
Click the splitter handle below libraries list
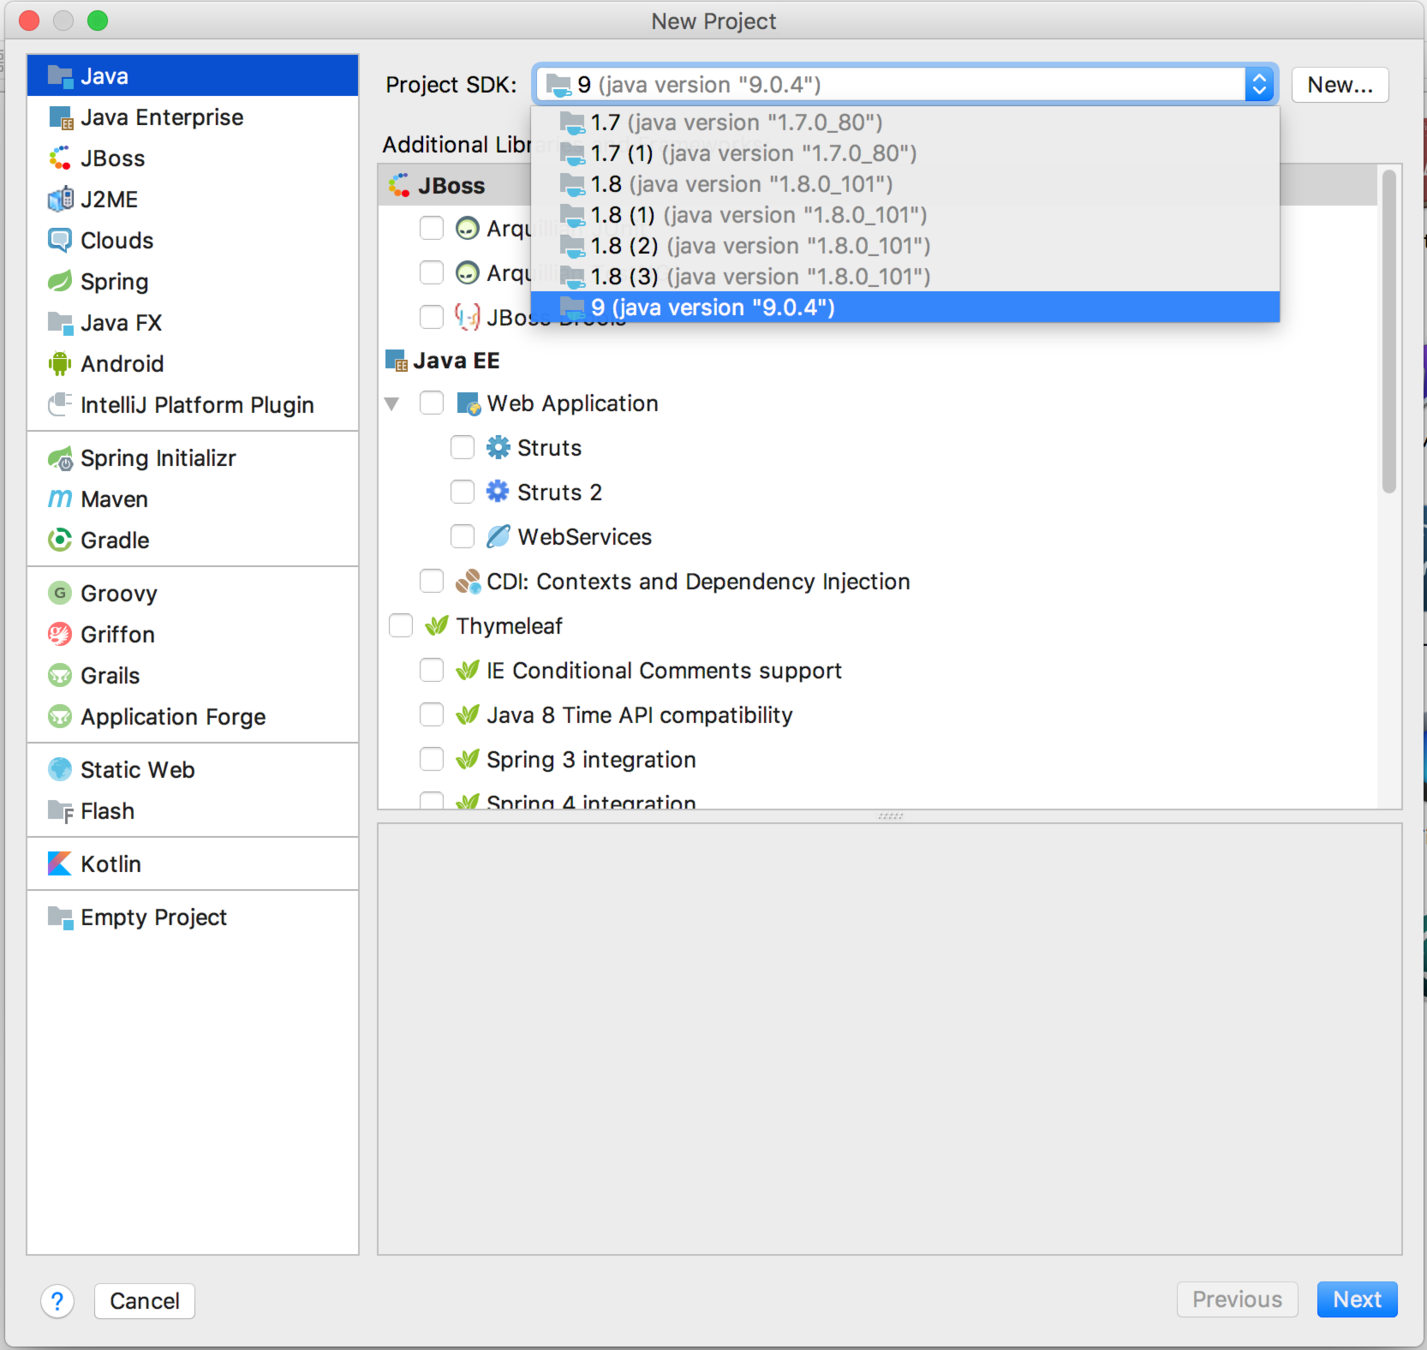click(x=890, y=816)
